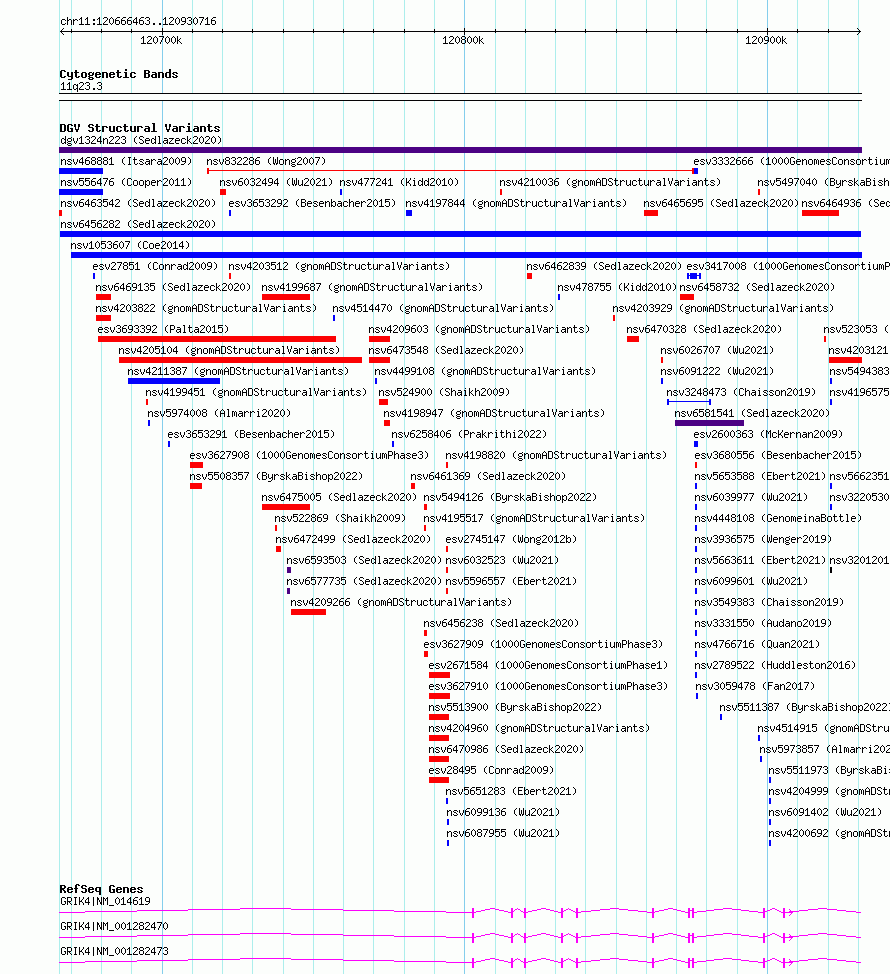Click nsv4514470 (gnomADStructuralVariants) label
Viewport: 890px width, 974px height.
(x=443, y=309)
